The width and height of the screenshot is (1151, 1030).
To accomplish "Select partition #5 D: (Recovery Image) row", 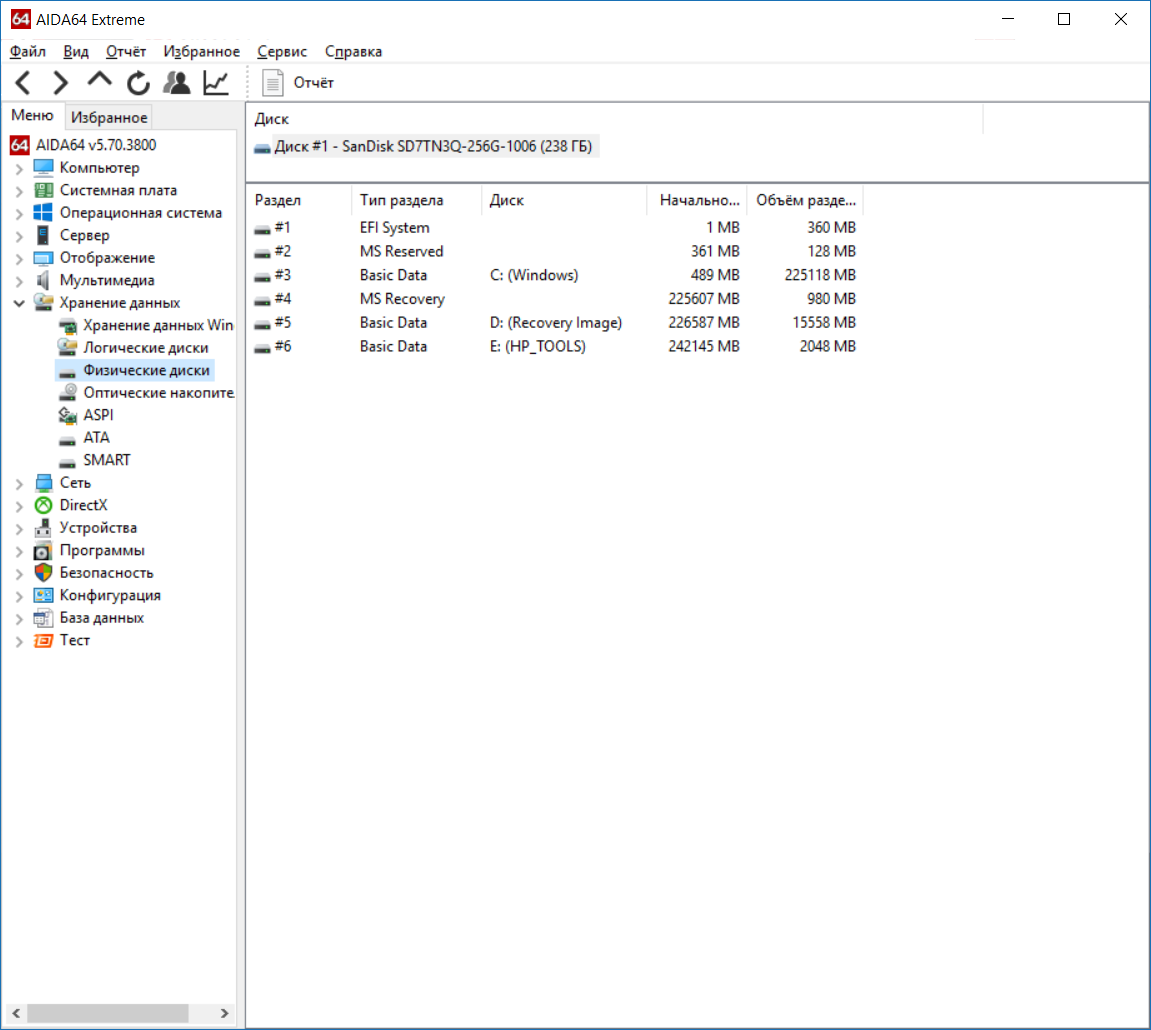I will (x=555, y=322).
